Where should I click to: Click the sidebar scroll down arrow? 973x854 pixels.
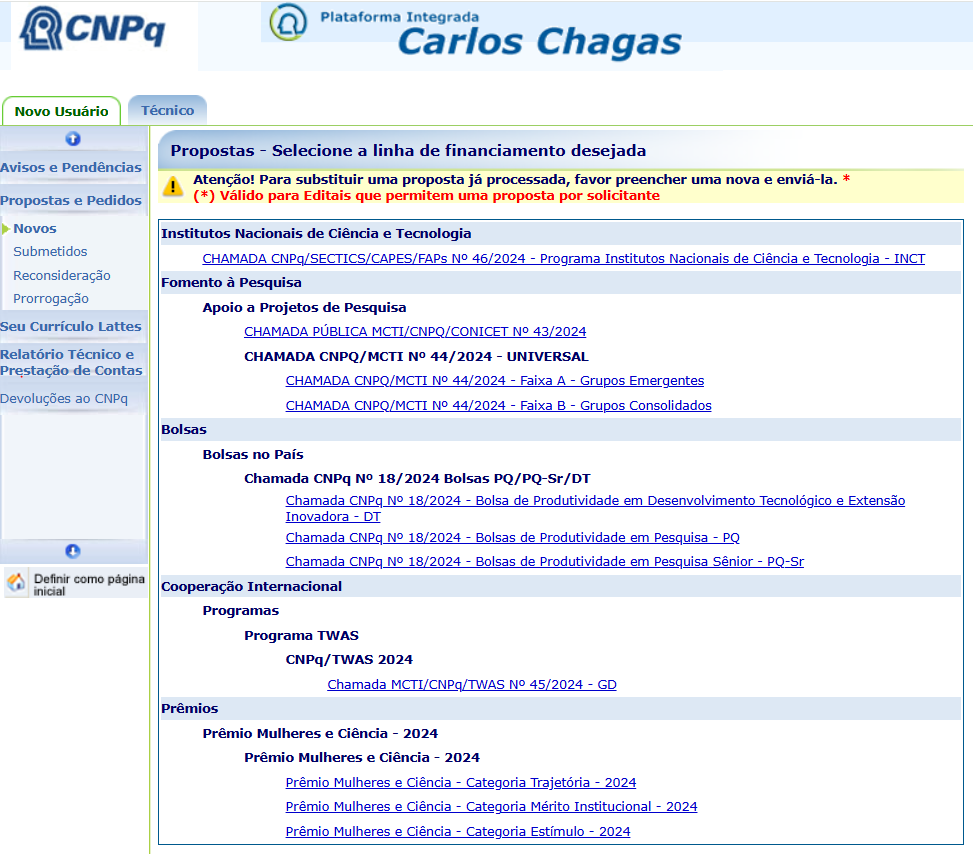[x=73, y=551]
